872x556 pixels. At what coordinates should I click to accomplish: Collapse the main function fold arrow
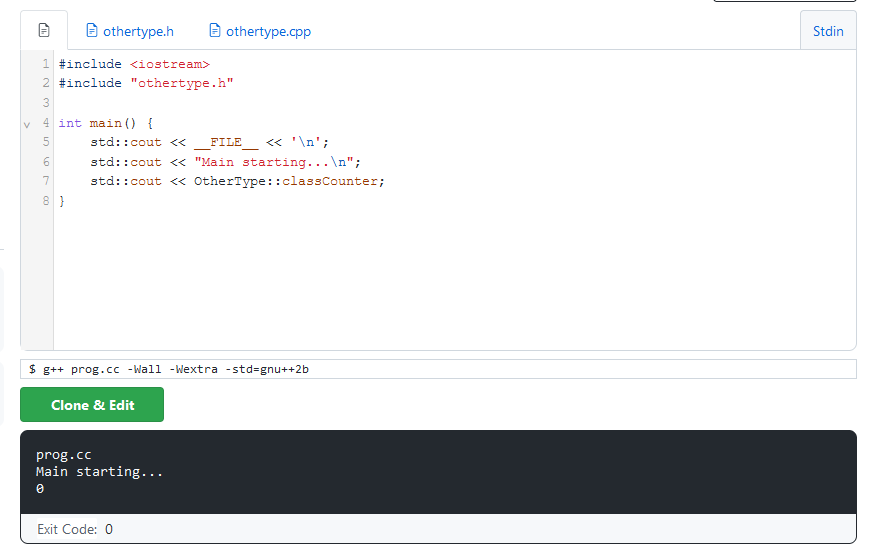[x=26, y=124]
